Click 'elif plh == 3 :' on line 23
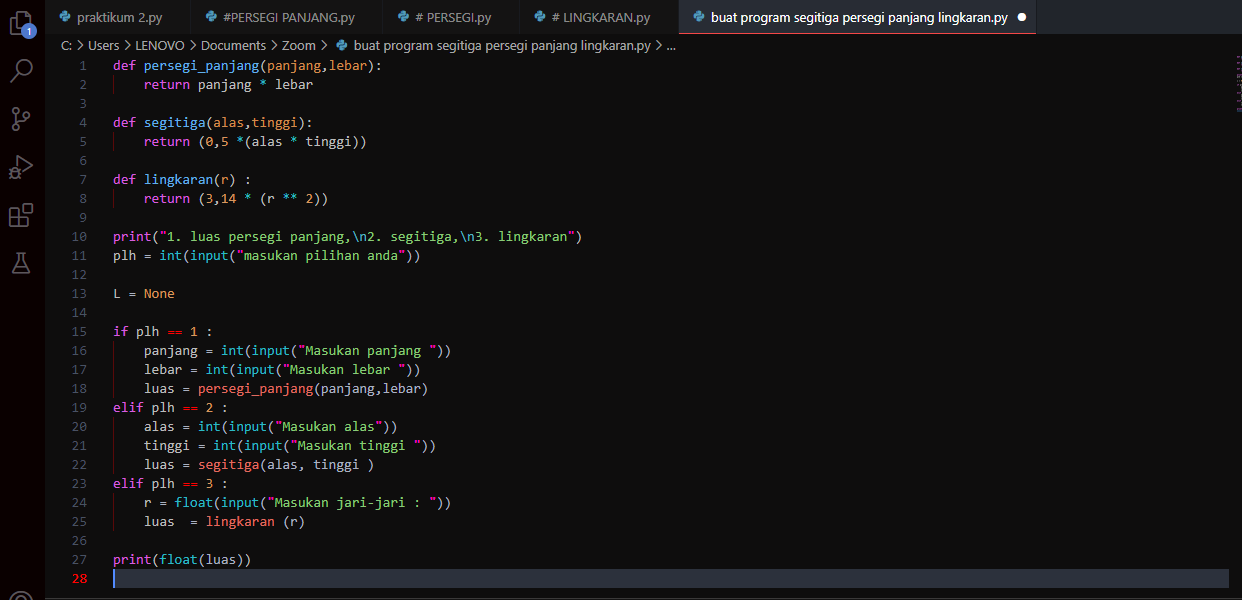This screenshot has width=1242, height=600. click(171, 483)
